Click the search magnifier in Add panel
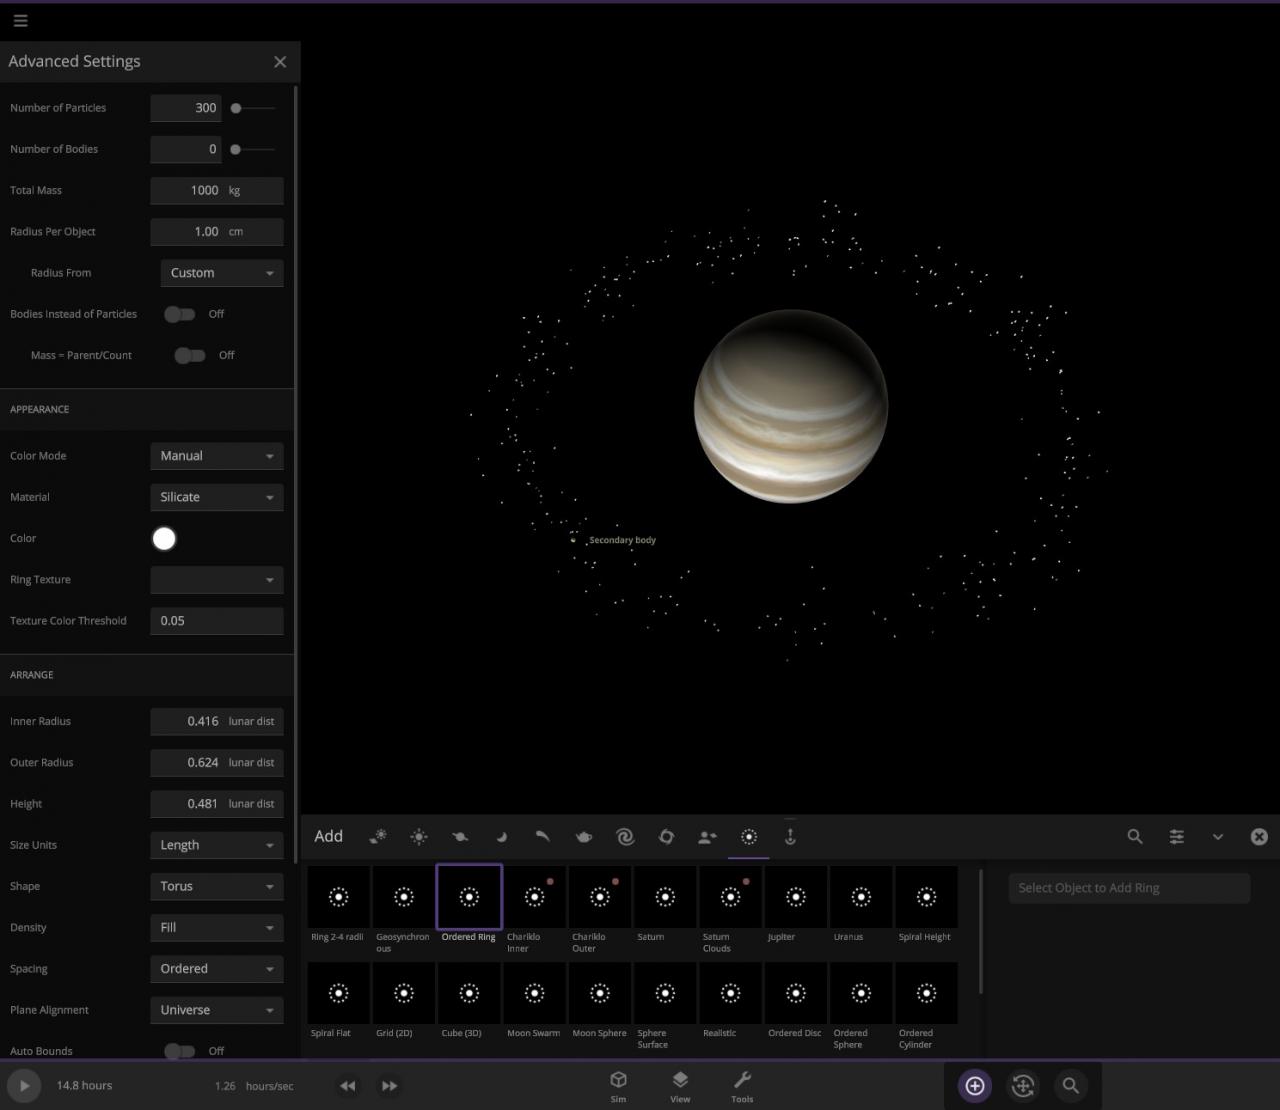The image size is (1280, 1110). point(1135,837)
